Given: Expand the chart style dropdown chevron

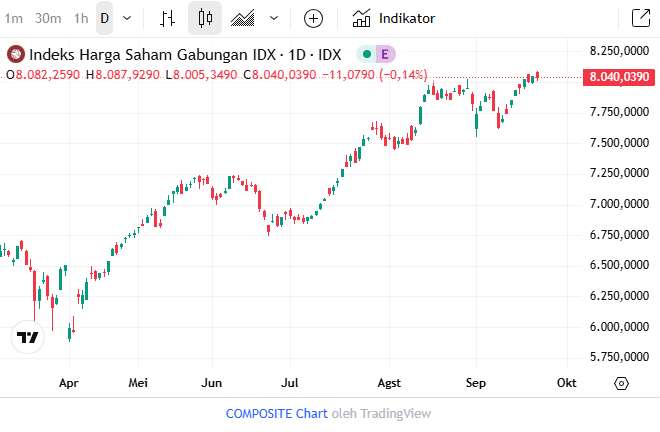Looking at the screenshot, I should [274, 18].
